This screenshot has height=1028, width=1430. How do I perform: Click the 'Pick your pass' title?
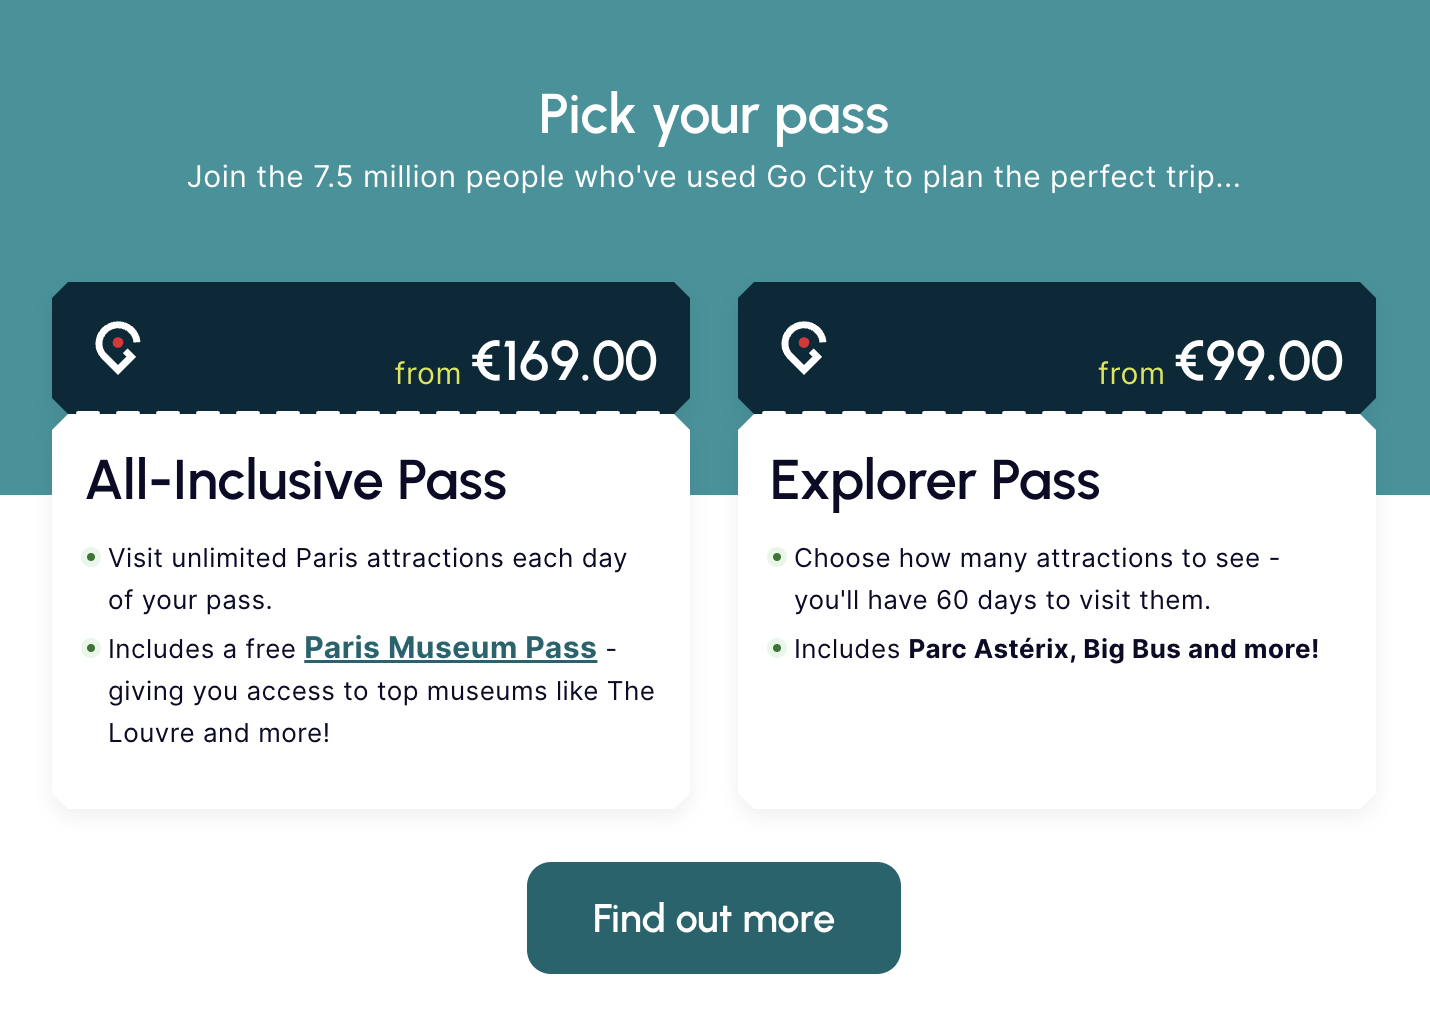click(x=714, y=115)
